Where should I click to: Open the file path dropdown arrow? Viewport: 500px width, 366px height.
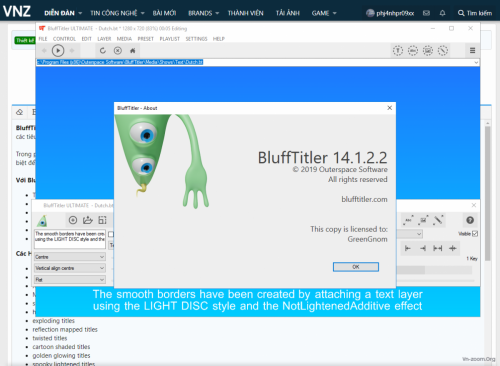point(476,62)
